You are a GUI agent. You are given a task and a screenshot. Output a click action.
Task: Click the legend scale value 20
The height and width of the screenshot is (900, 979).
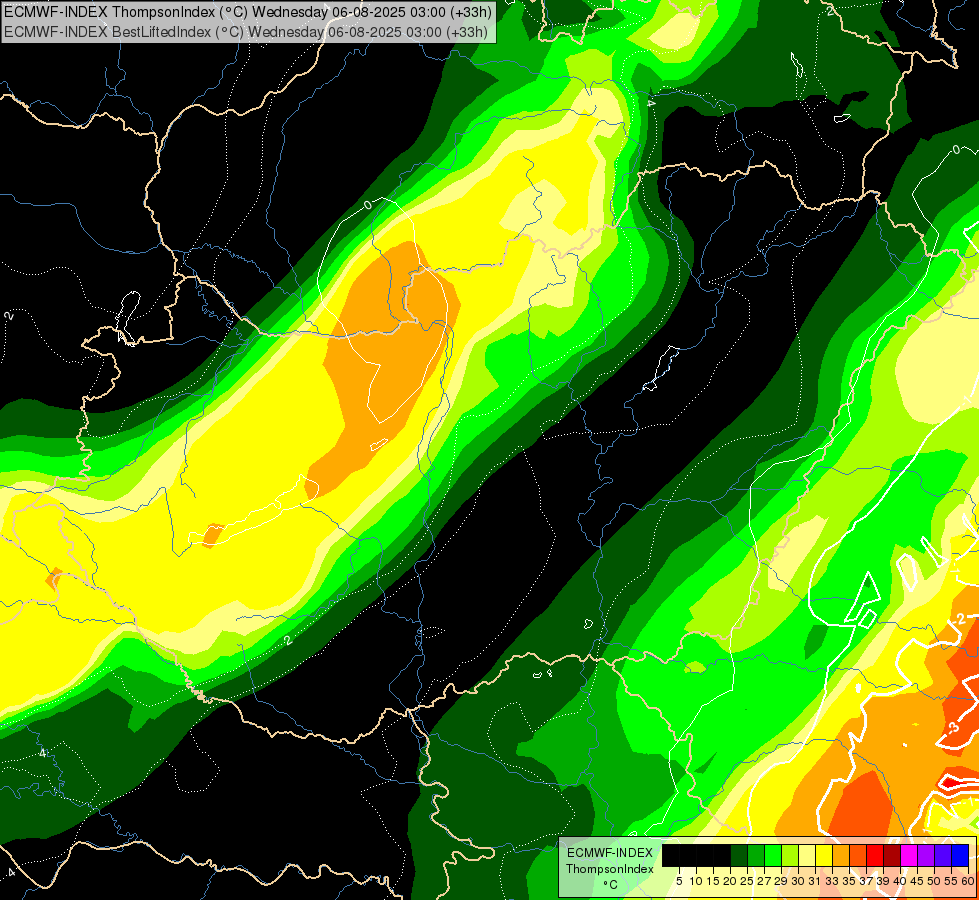tap(730, 881)
